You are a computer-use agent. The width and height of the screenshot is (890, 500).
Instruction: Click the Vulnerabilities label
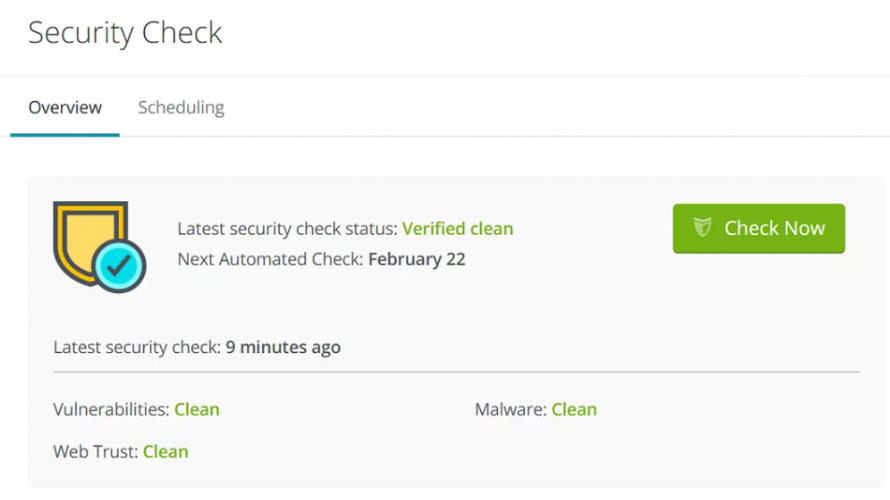pos(111,410)
